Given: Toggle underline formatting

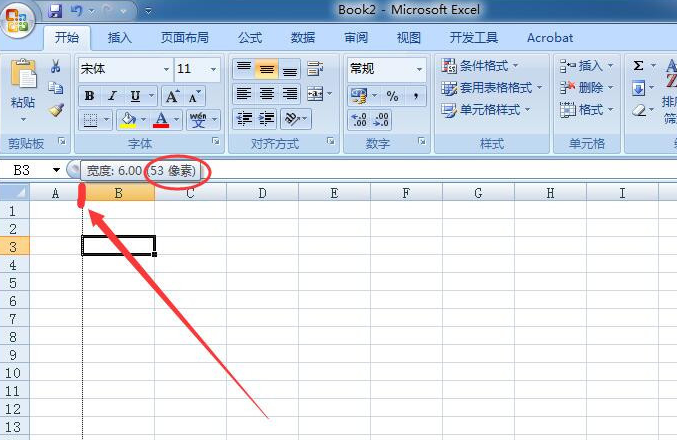Looking at the screenshot, I should tap(136, 96).
